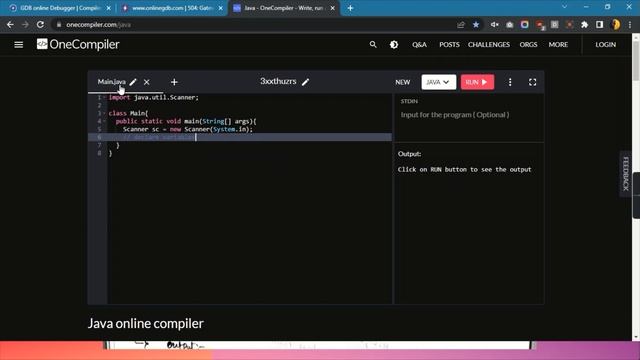Image resolution: width=640 pixels, height=360 pixels.
Task: Click the import java.util.Scanner line
Action: coord(153,98)
